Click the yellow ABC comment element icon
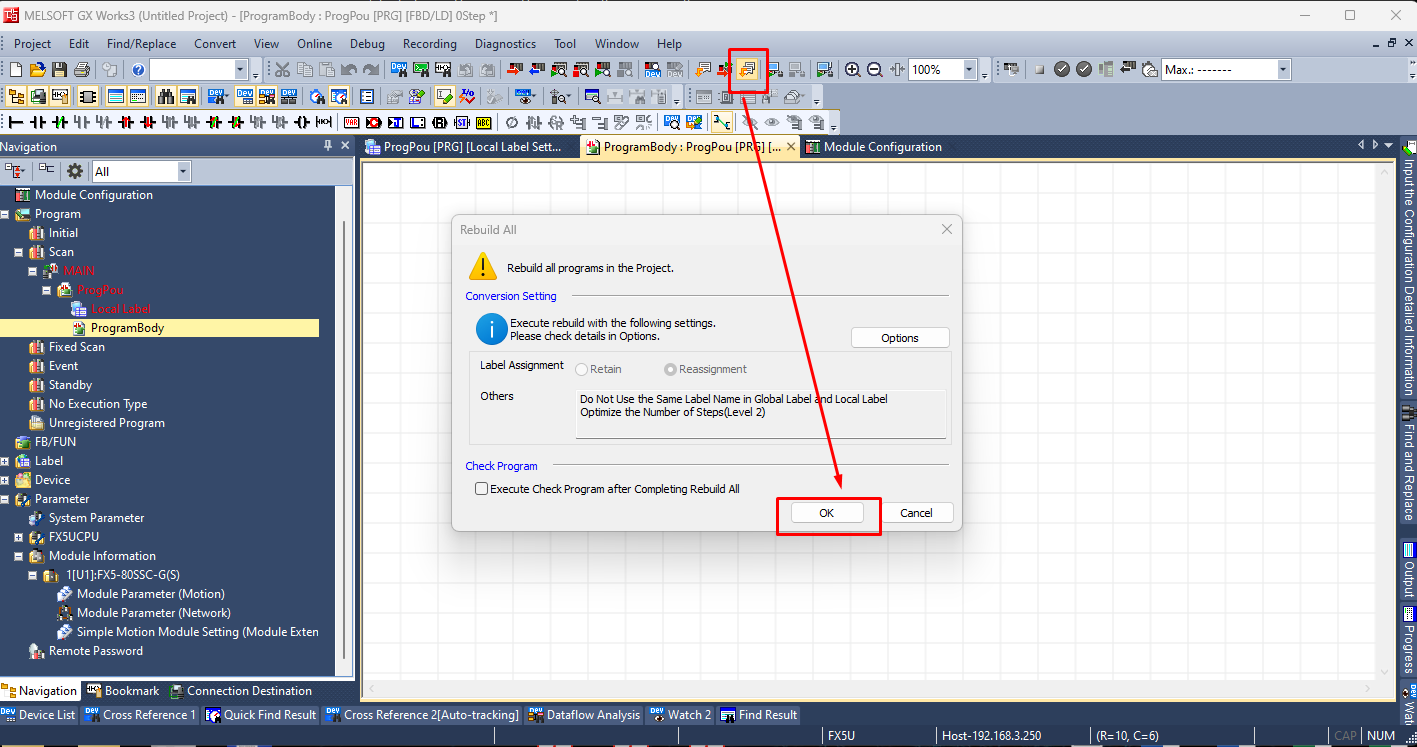Image resolution: width=1417 pixels, height=747 pixels. [x=483, y=122]
